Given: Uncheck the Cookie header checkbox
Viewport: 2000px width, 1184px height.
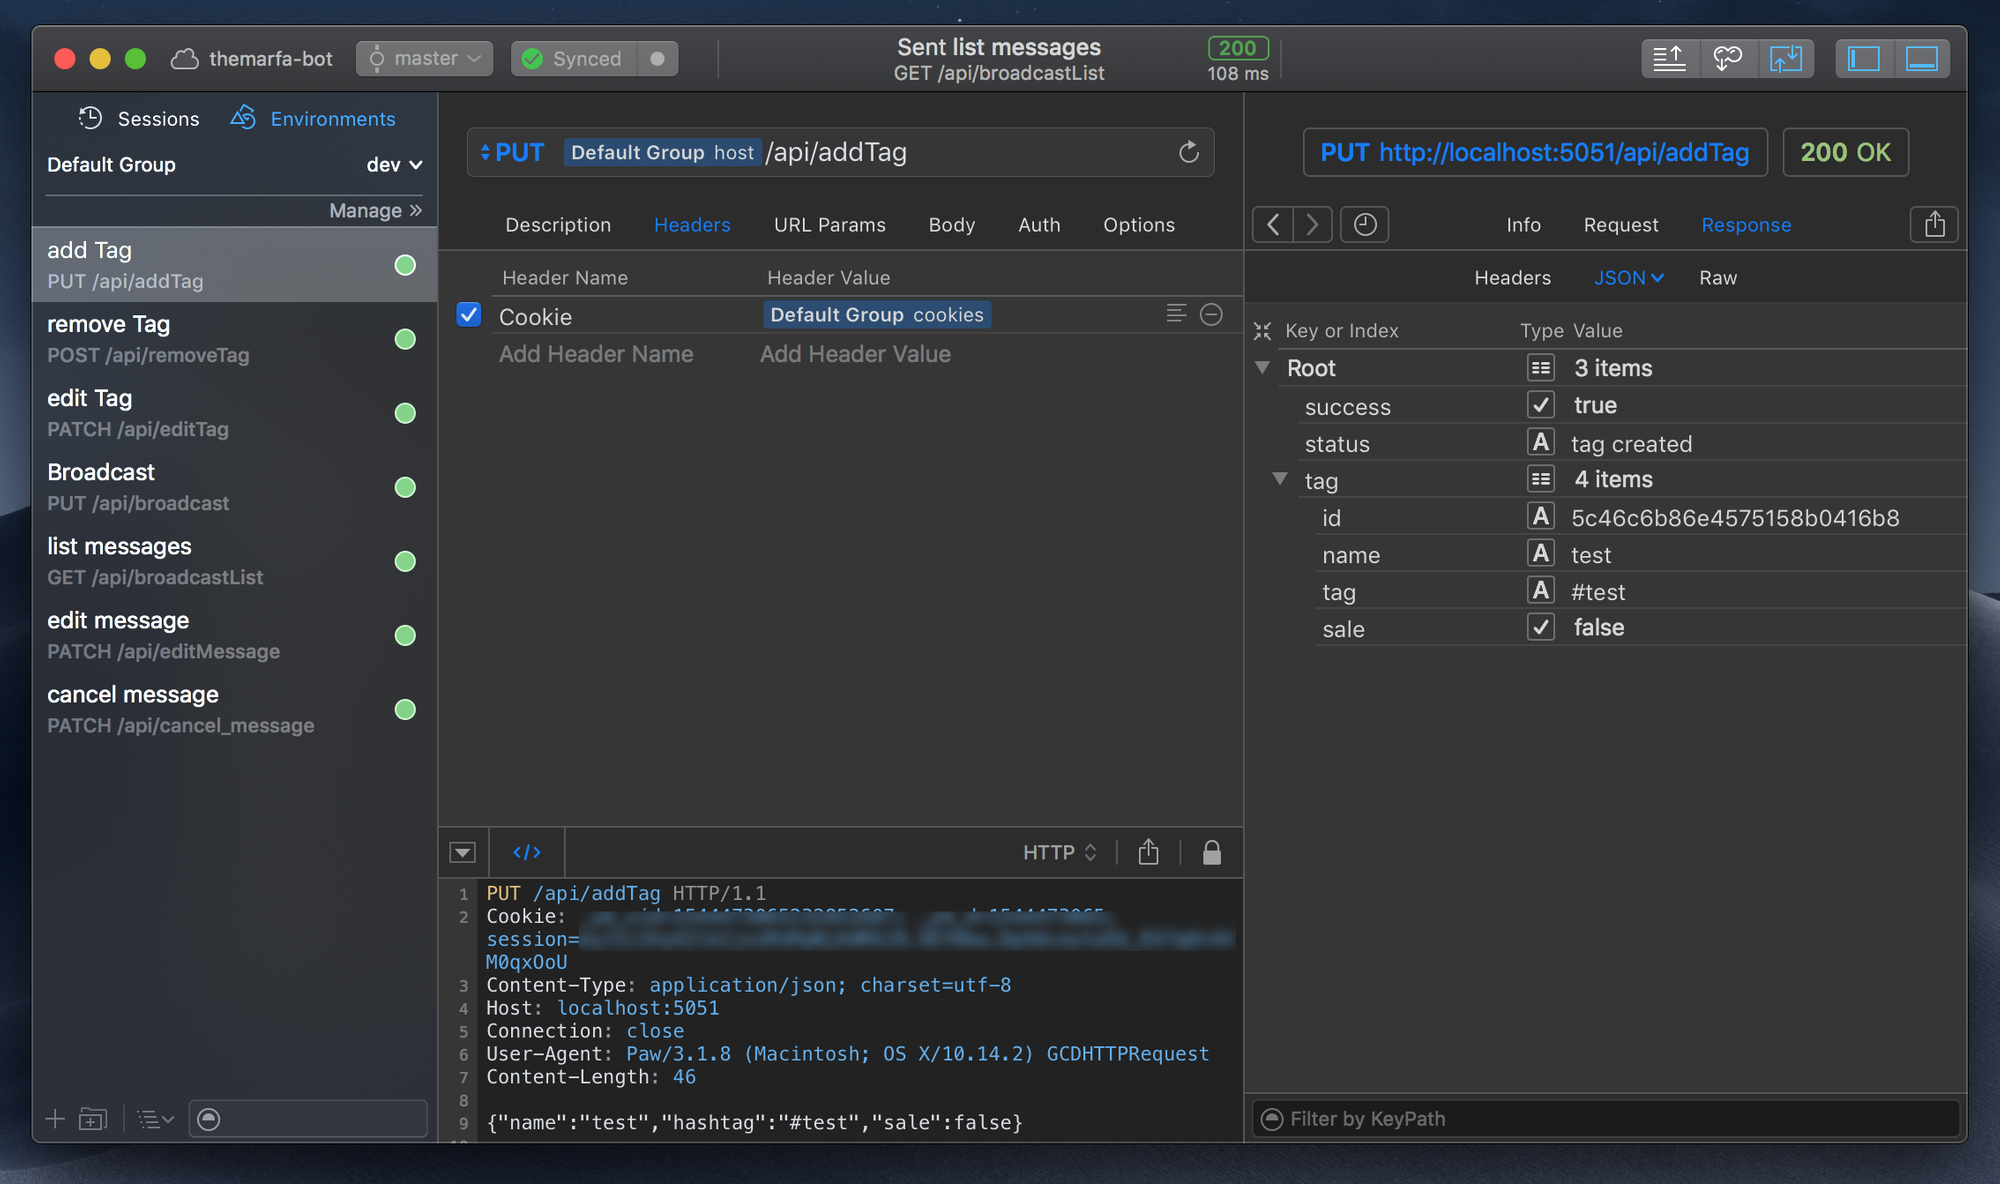Looking at the screenshot, I should tap(469, 315).
